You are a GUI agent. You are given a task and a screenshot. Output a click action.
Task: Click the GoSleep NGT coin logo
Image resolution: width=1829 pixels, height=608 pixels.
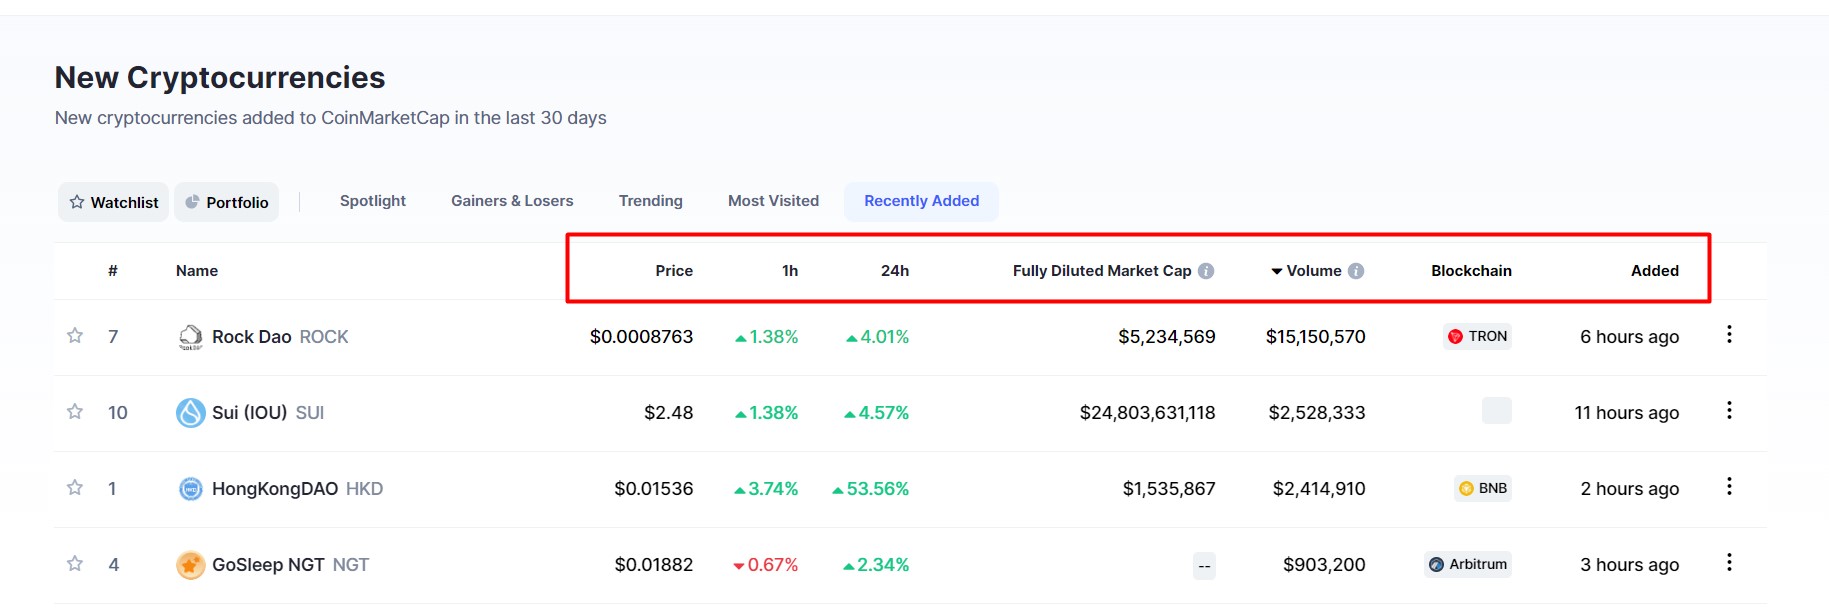tap(190, 565)
